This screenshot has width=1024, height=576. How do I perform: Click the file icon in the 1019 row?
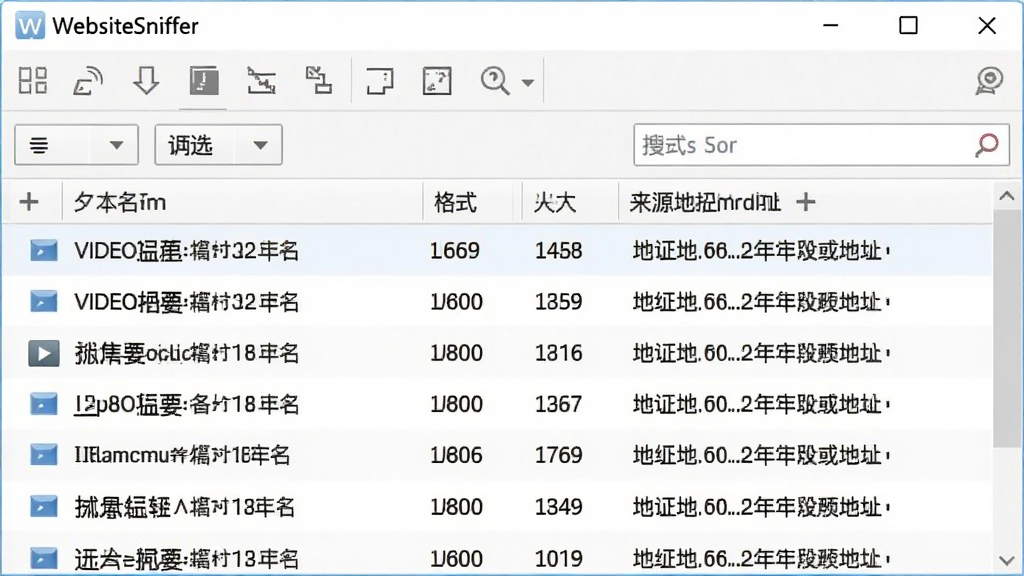[44, 558]
